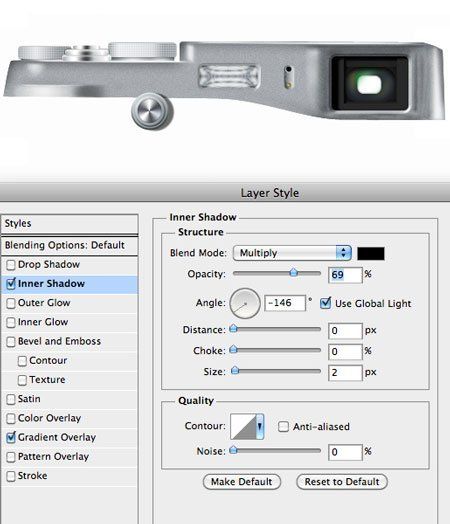Select the Outer Glow style row

point(69,303)
